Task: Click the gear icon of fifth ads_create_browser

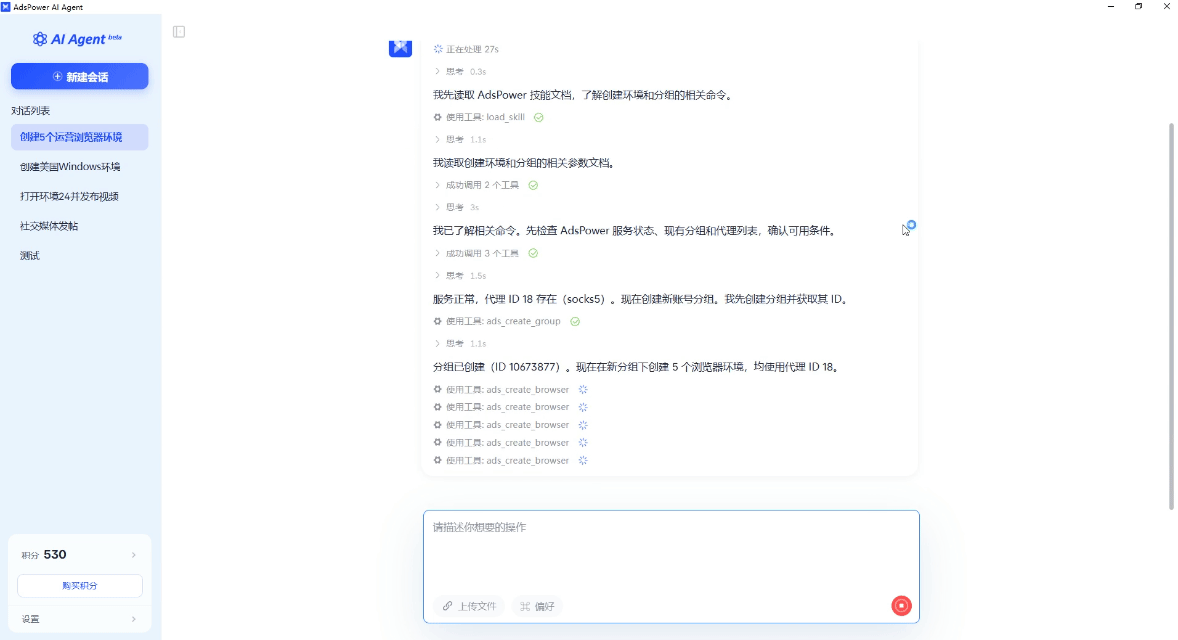Action: (437, 460)
